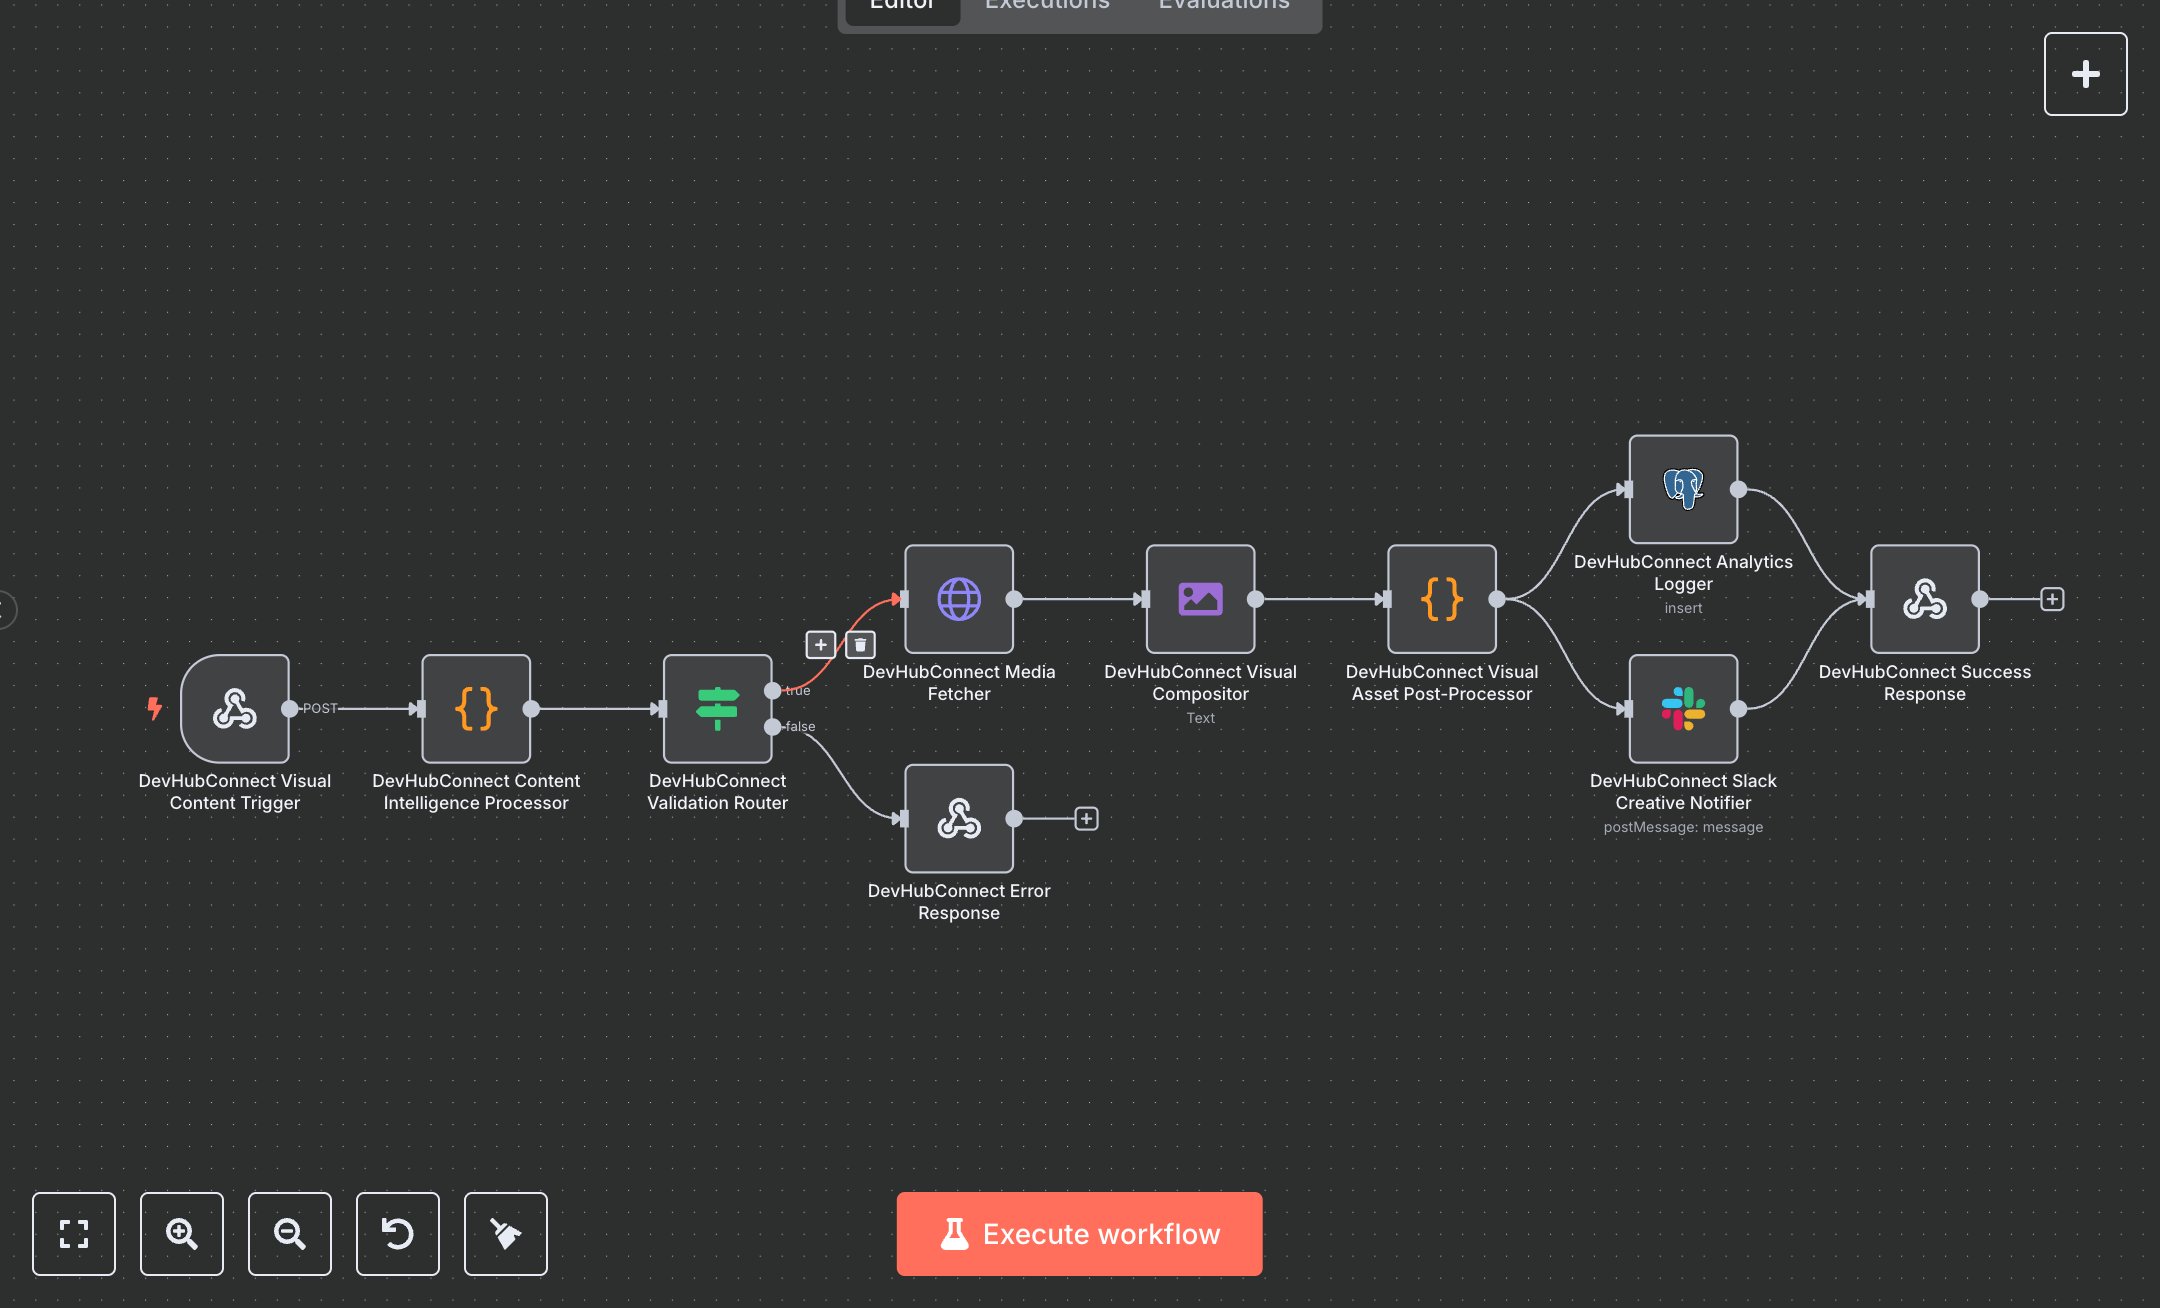This screenshot has height=1308, width=2160.
Task: Delete the connection using the trash icon
Action: tap(859, 645)
